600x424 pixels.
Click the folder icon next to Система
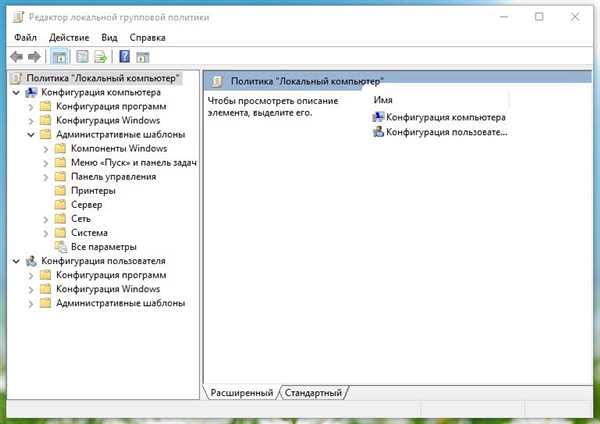pos(60,233)
